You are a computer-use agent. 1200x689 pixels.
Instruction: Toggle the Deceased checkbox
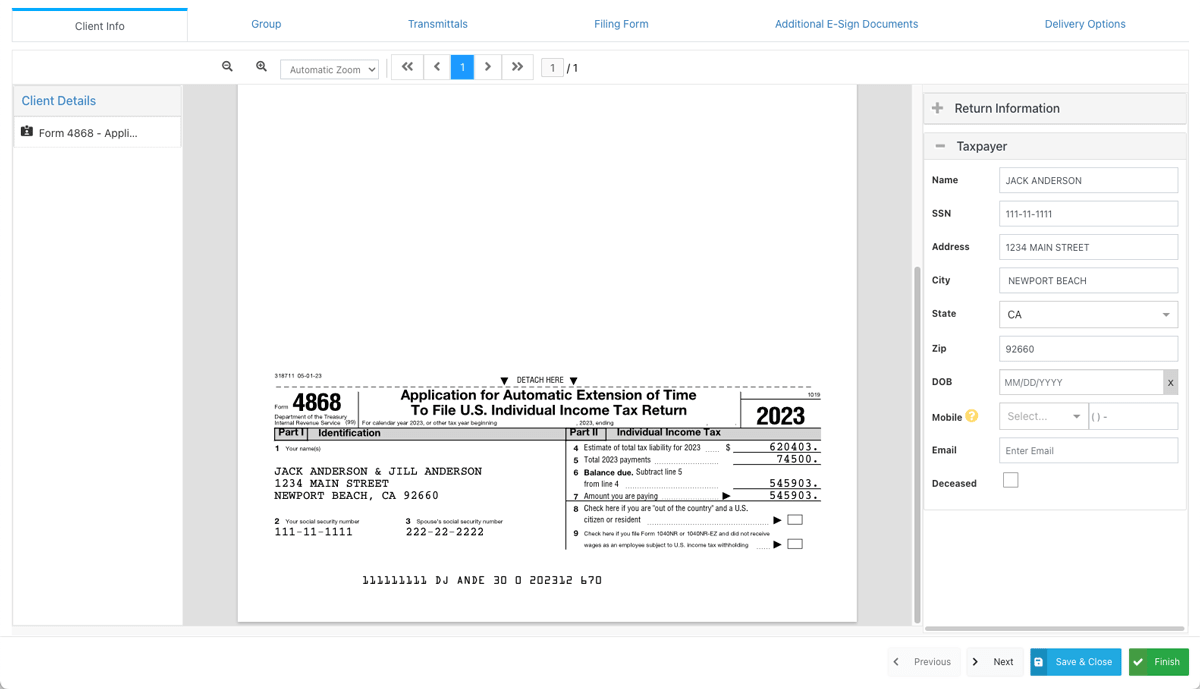click(1010, 481)
